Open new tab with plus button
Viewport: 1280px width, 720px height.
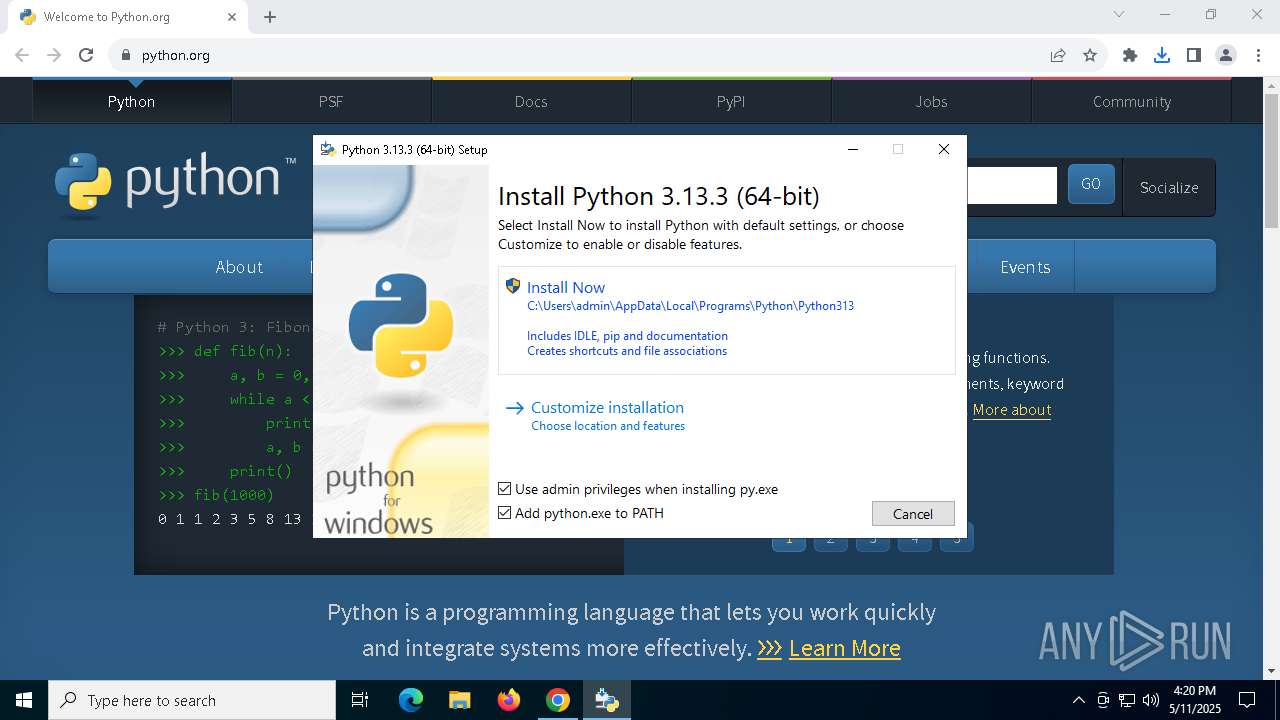click(x=270, y=16)
